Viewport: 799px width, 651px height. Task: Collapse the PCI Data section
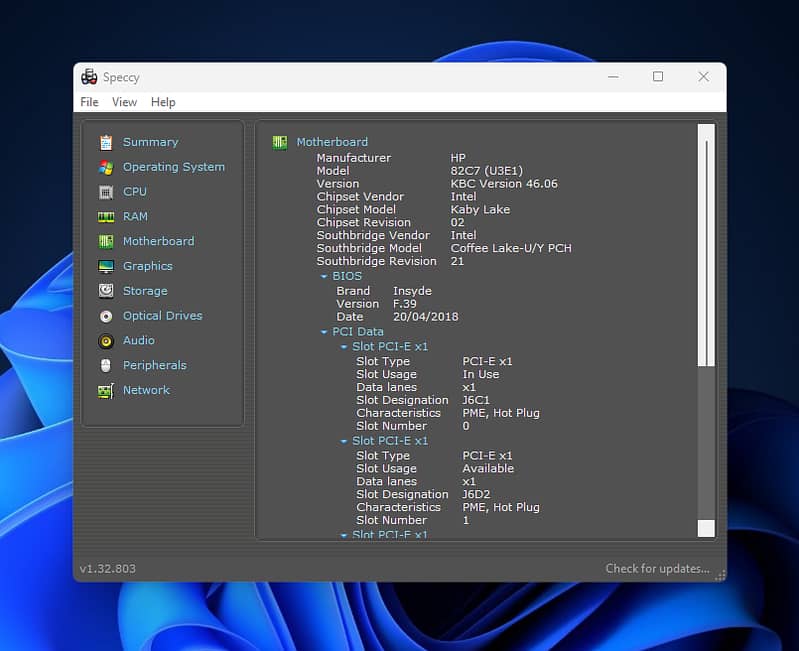324,332
